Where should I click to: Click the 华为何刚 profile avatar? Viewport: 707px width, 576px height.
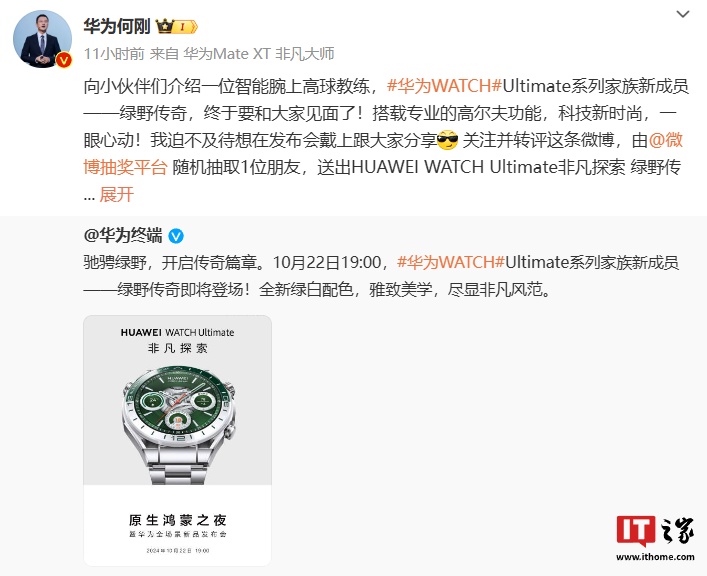point(42,39)
